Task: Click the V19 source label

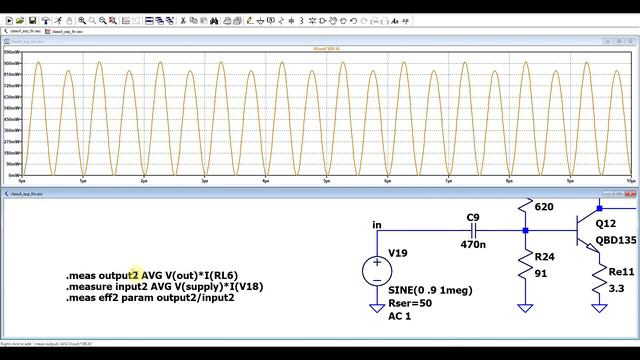Action: pos(398,253)
